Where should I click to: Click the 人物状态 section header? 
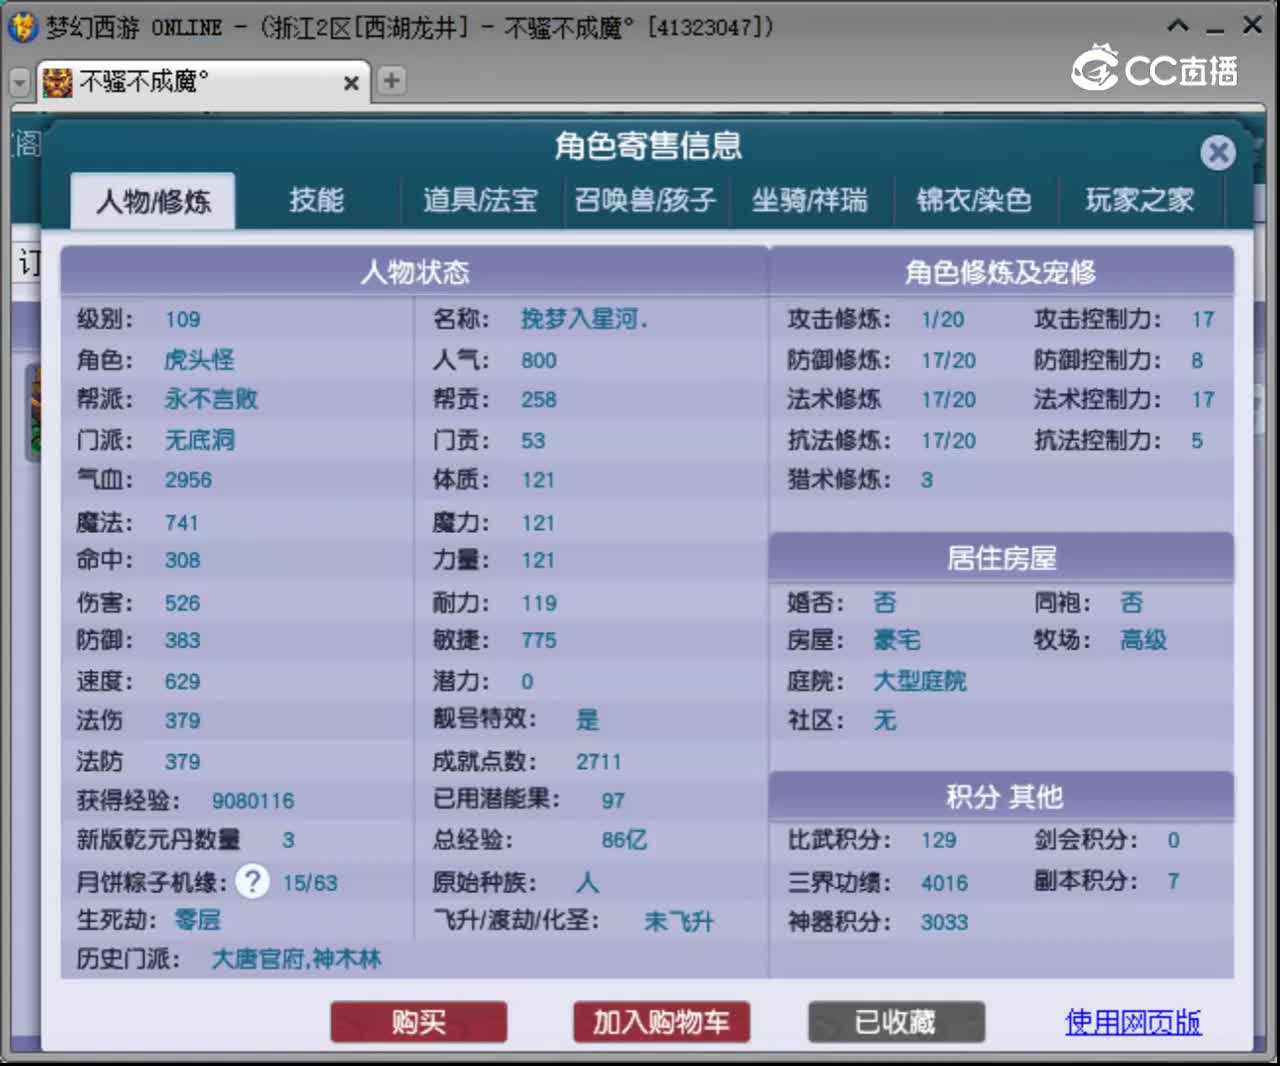[414, 271]
